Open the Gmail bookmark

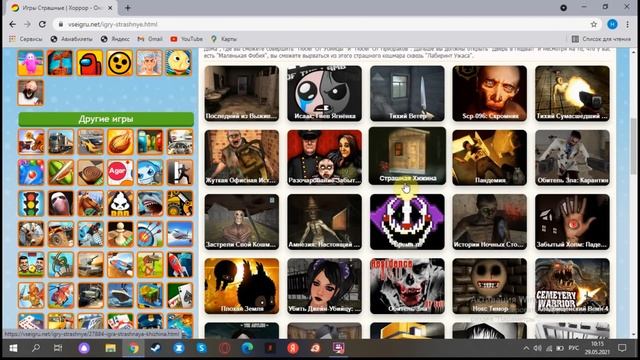point(150,39)
